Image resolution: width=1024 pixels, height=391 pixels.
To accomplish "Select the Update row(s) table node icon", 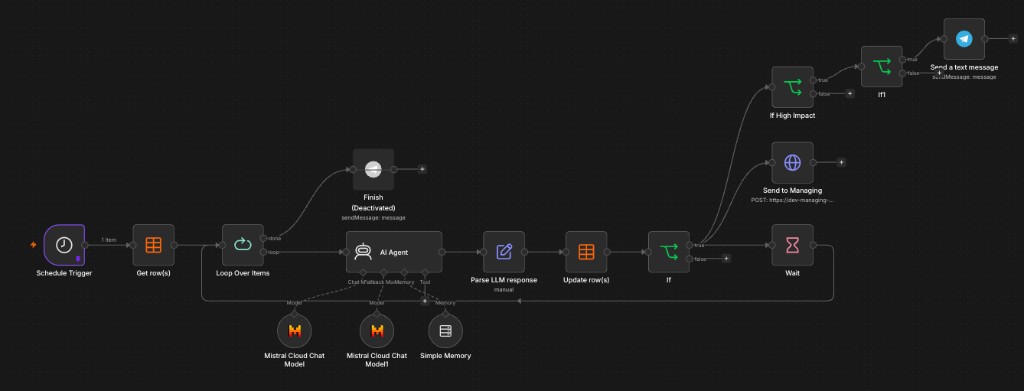I will click(586, 252).
